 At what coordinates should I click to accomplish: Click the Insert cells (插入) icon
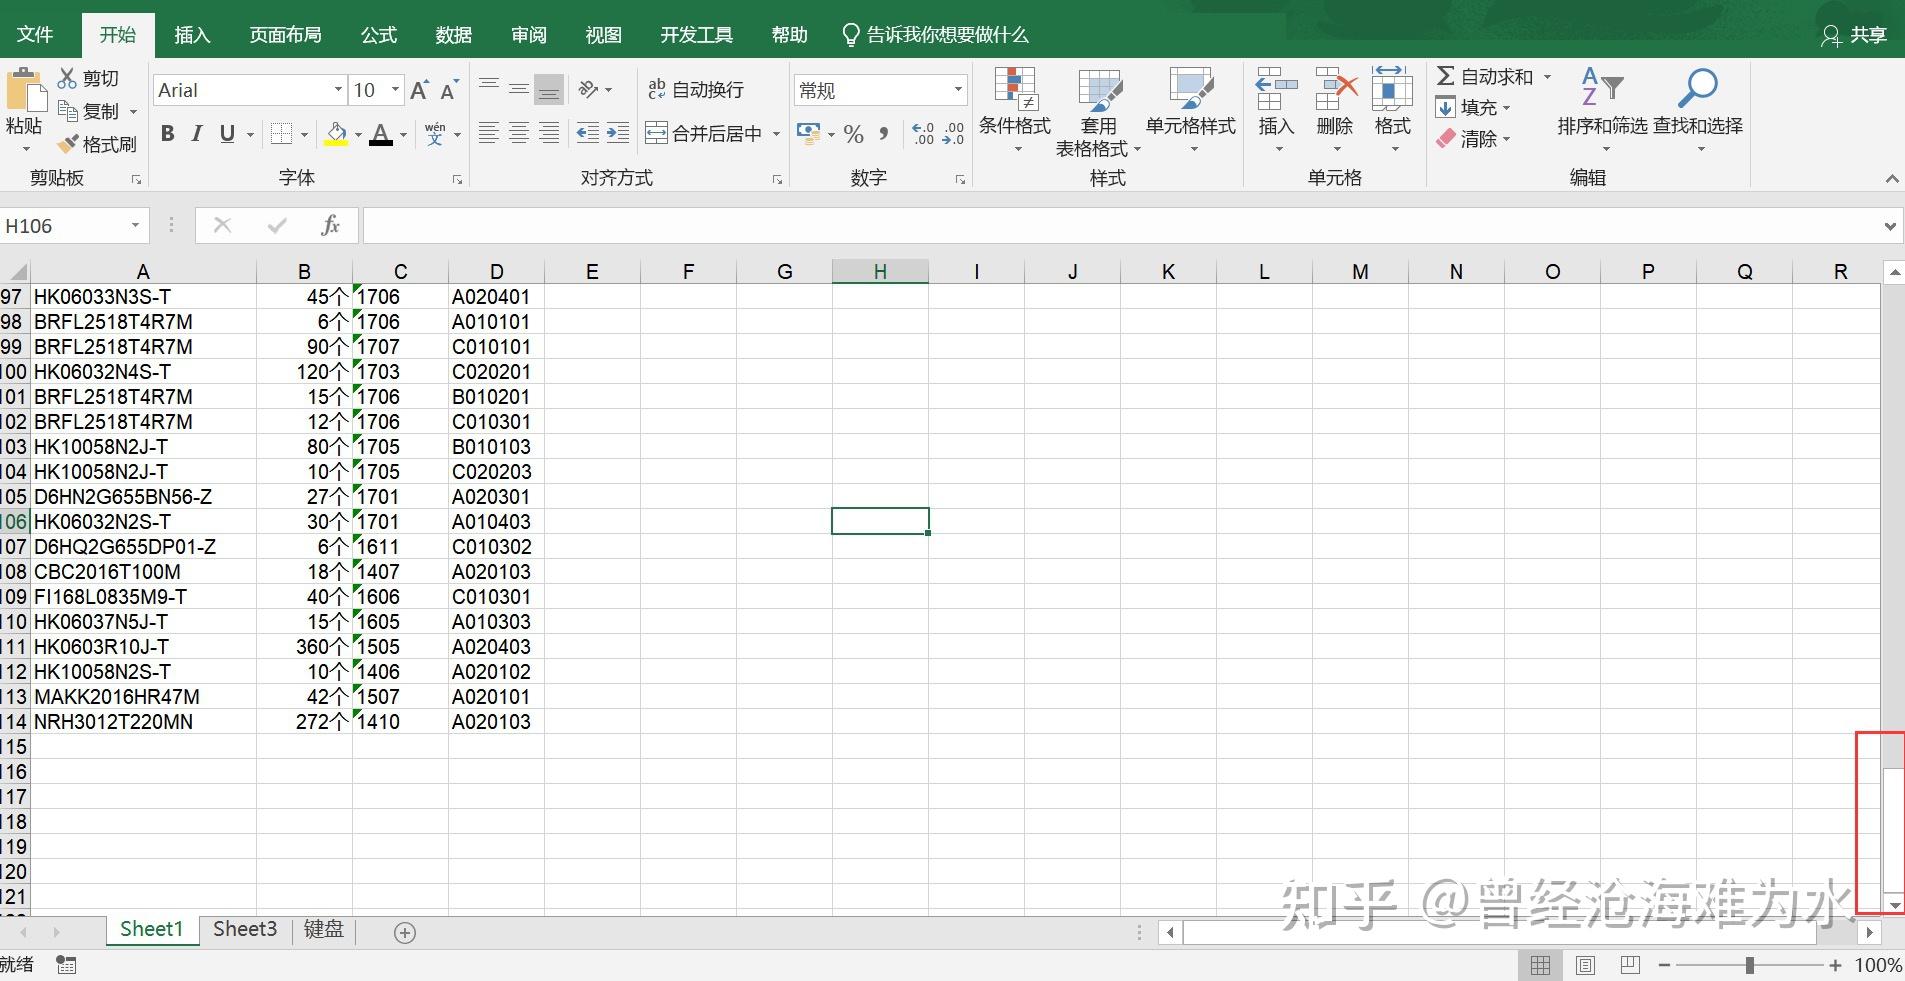tap(1276, 89)
